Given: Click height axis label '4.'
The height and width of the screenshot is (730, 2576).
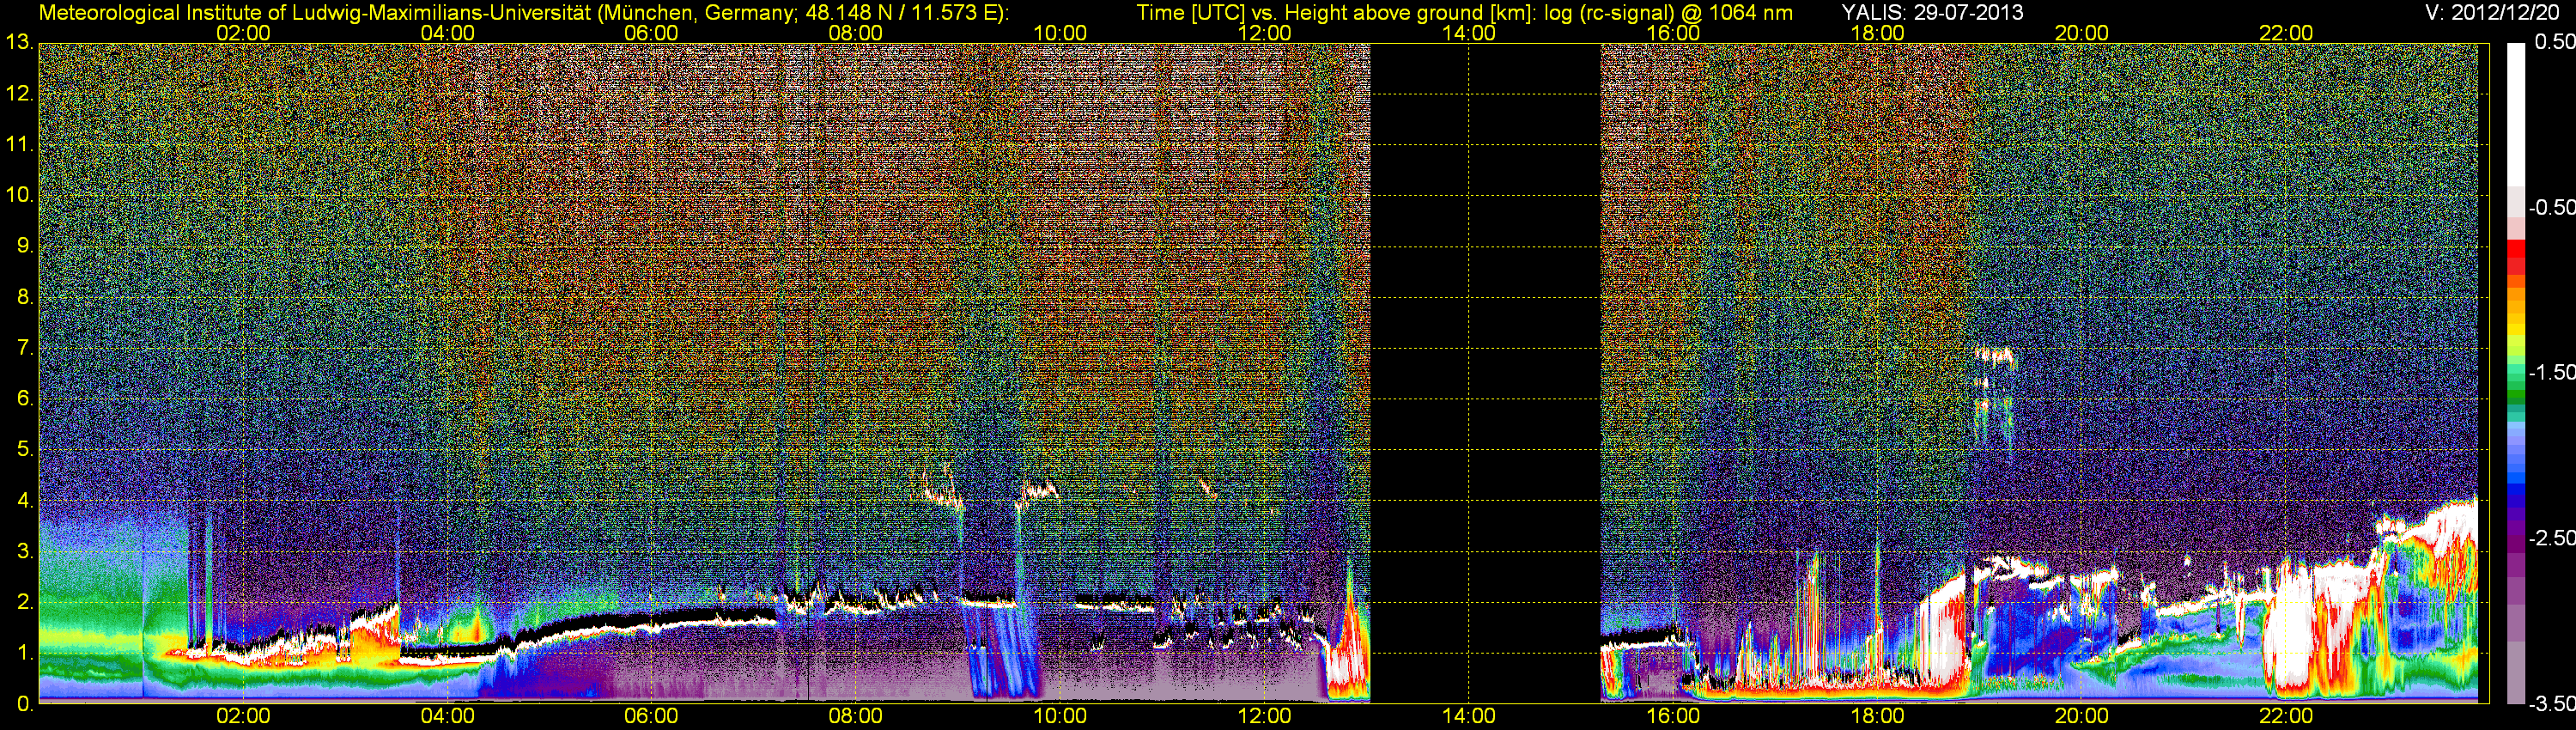Looking at the screenshot, I should point(25,500).
